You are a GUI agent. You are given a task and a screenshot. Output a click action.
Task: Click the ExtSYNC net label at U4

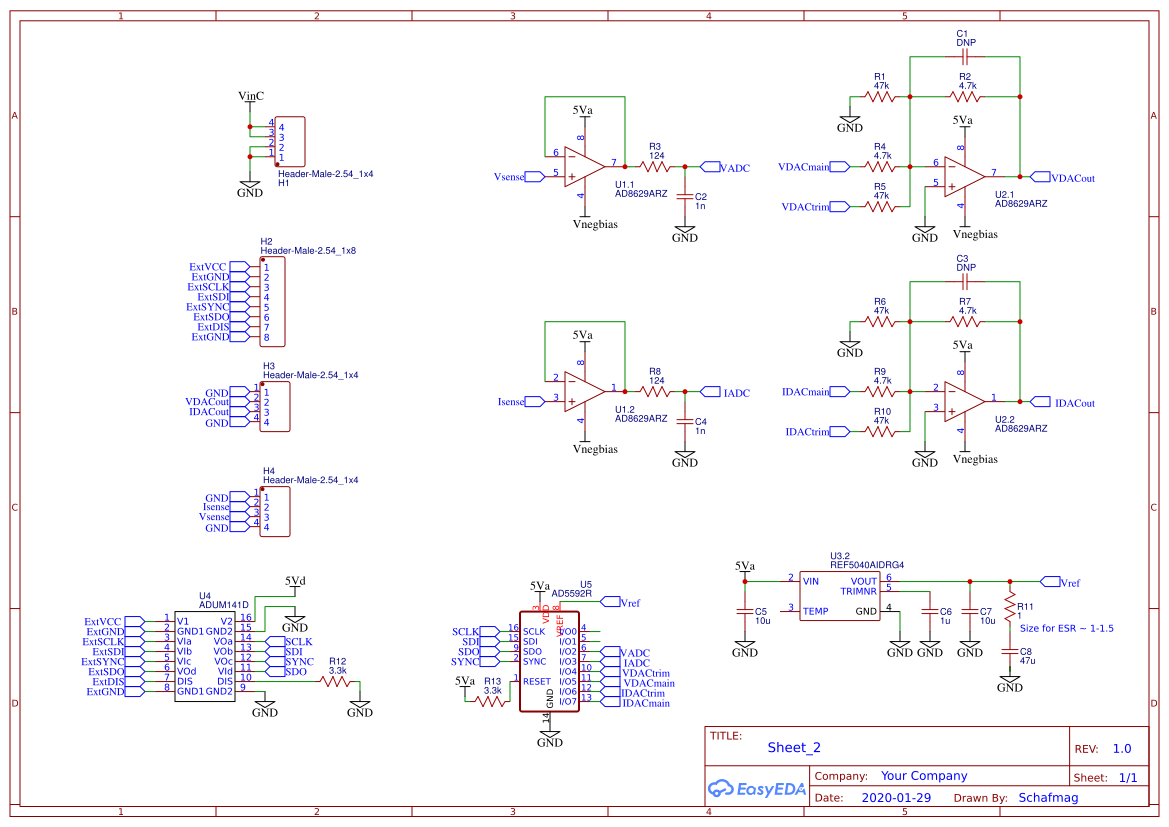[x=102, y=661]
